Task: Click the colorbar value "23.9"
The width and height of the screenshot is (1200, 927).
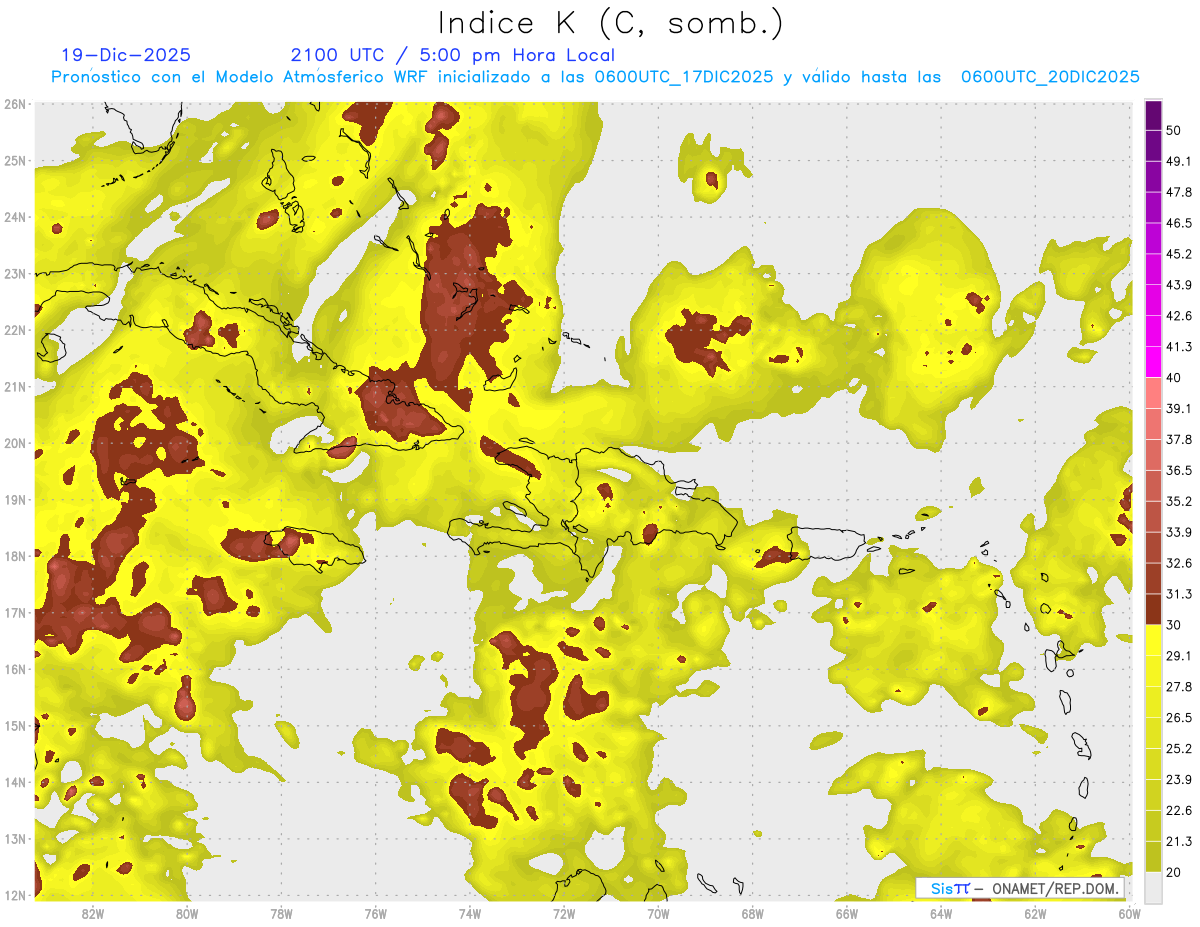Action: 1178,780
